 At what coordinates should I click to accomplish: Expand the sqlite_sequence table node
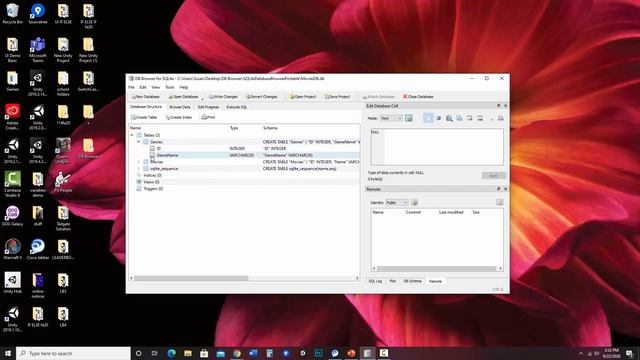pos(138,169)
